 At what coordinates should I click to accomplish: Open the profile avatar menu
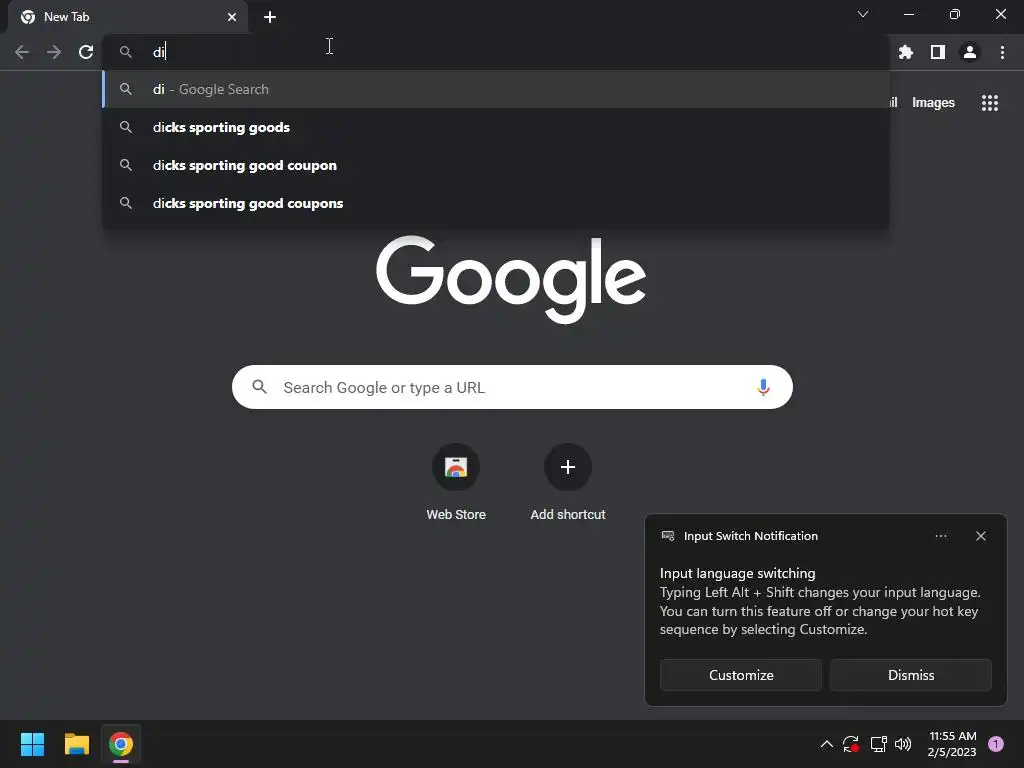pos(970,52)
